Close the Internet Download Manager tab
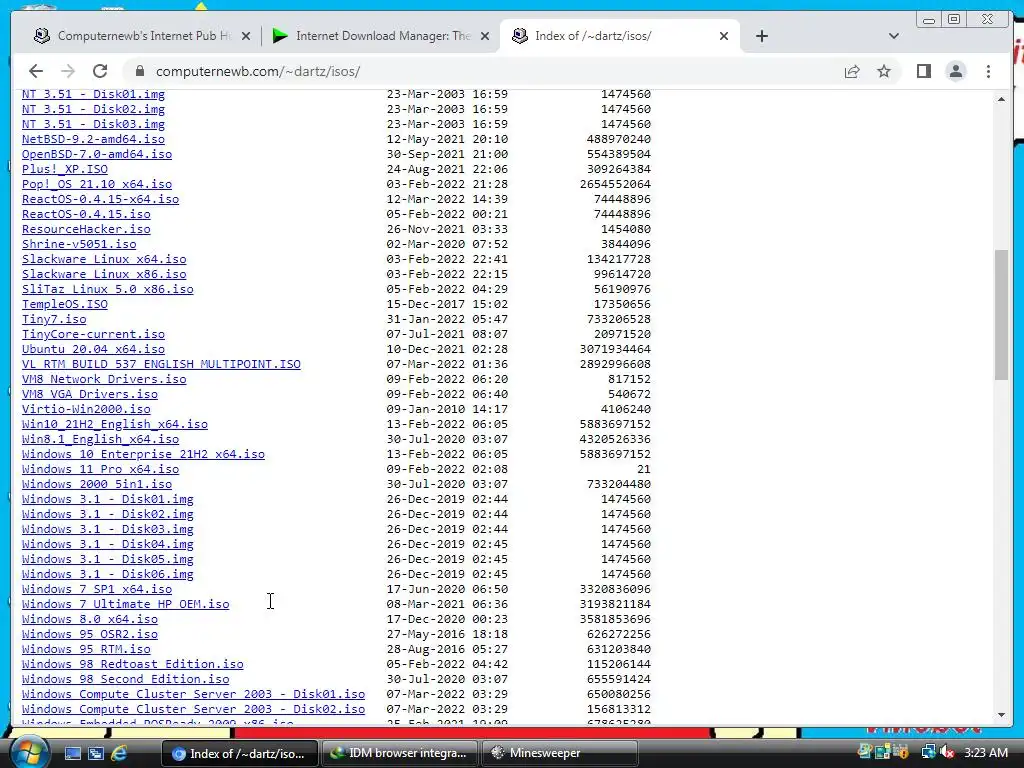This screenshot has height=768, width=1024. click(x=485, y=37)
